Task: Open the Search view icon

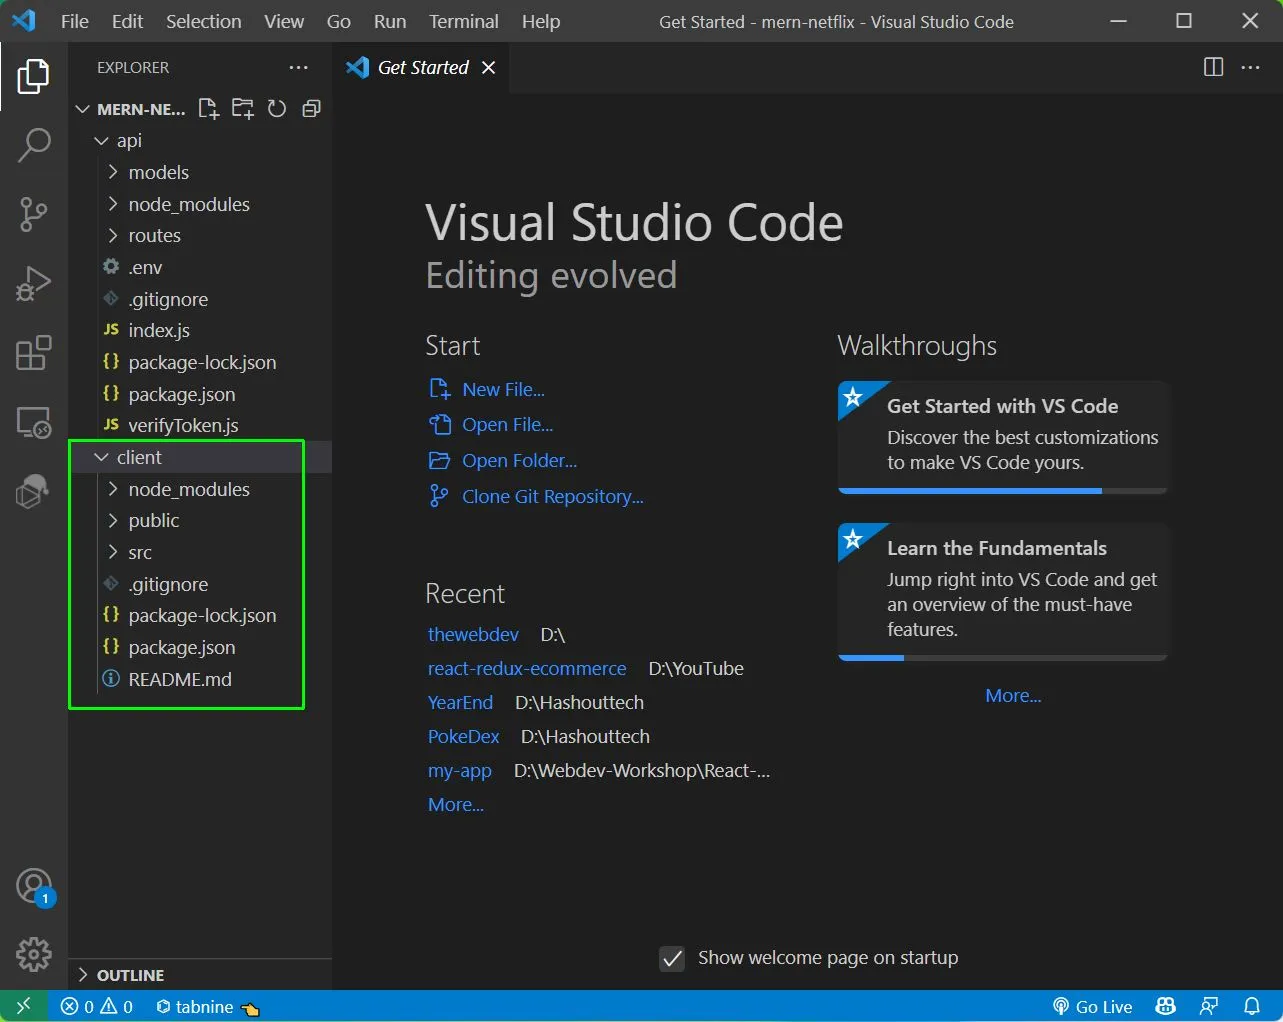Action: point(33,145)
